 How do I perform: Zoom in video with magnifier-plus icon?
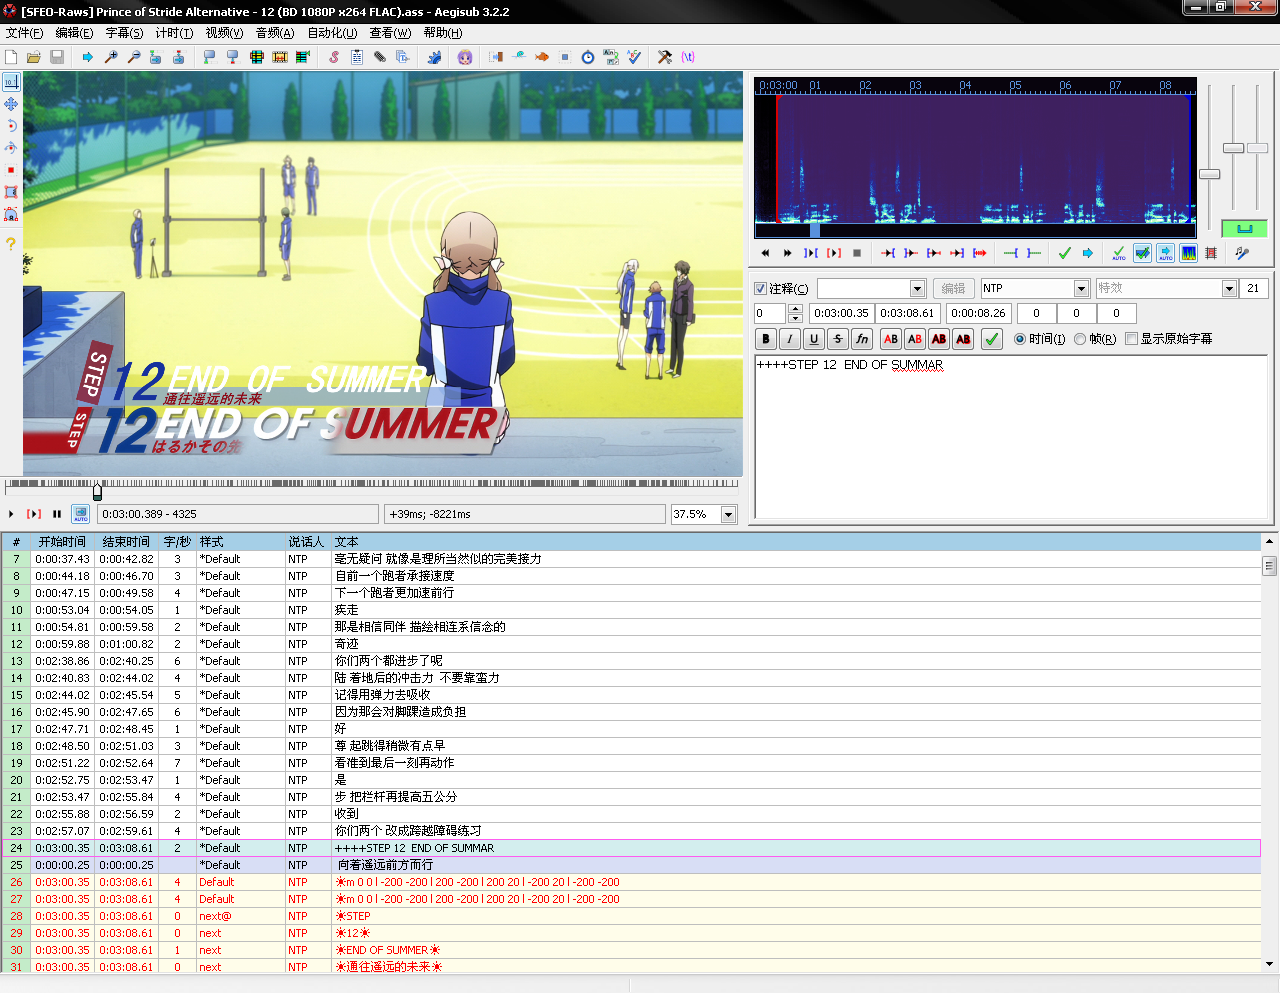point(111,57)
